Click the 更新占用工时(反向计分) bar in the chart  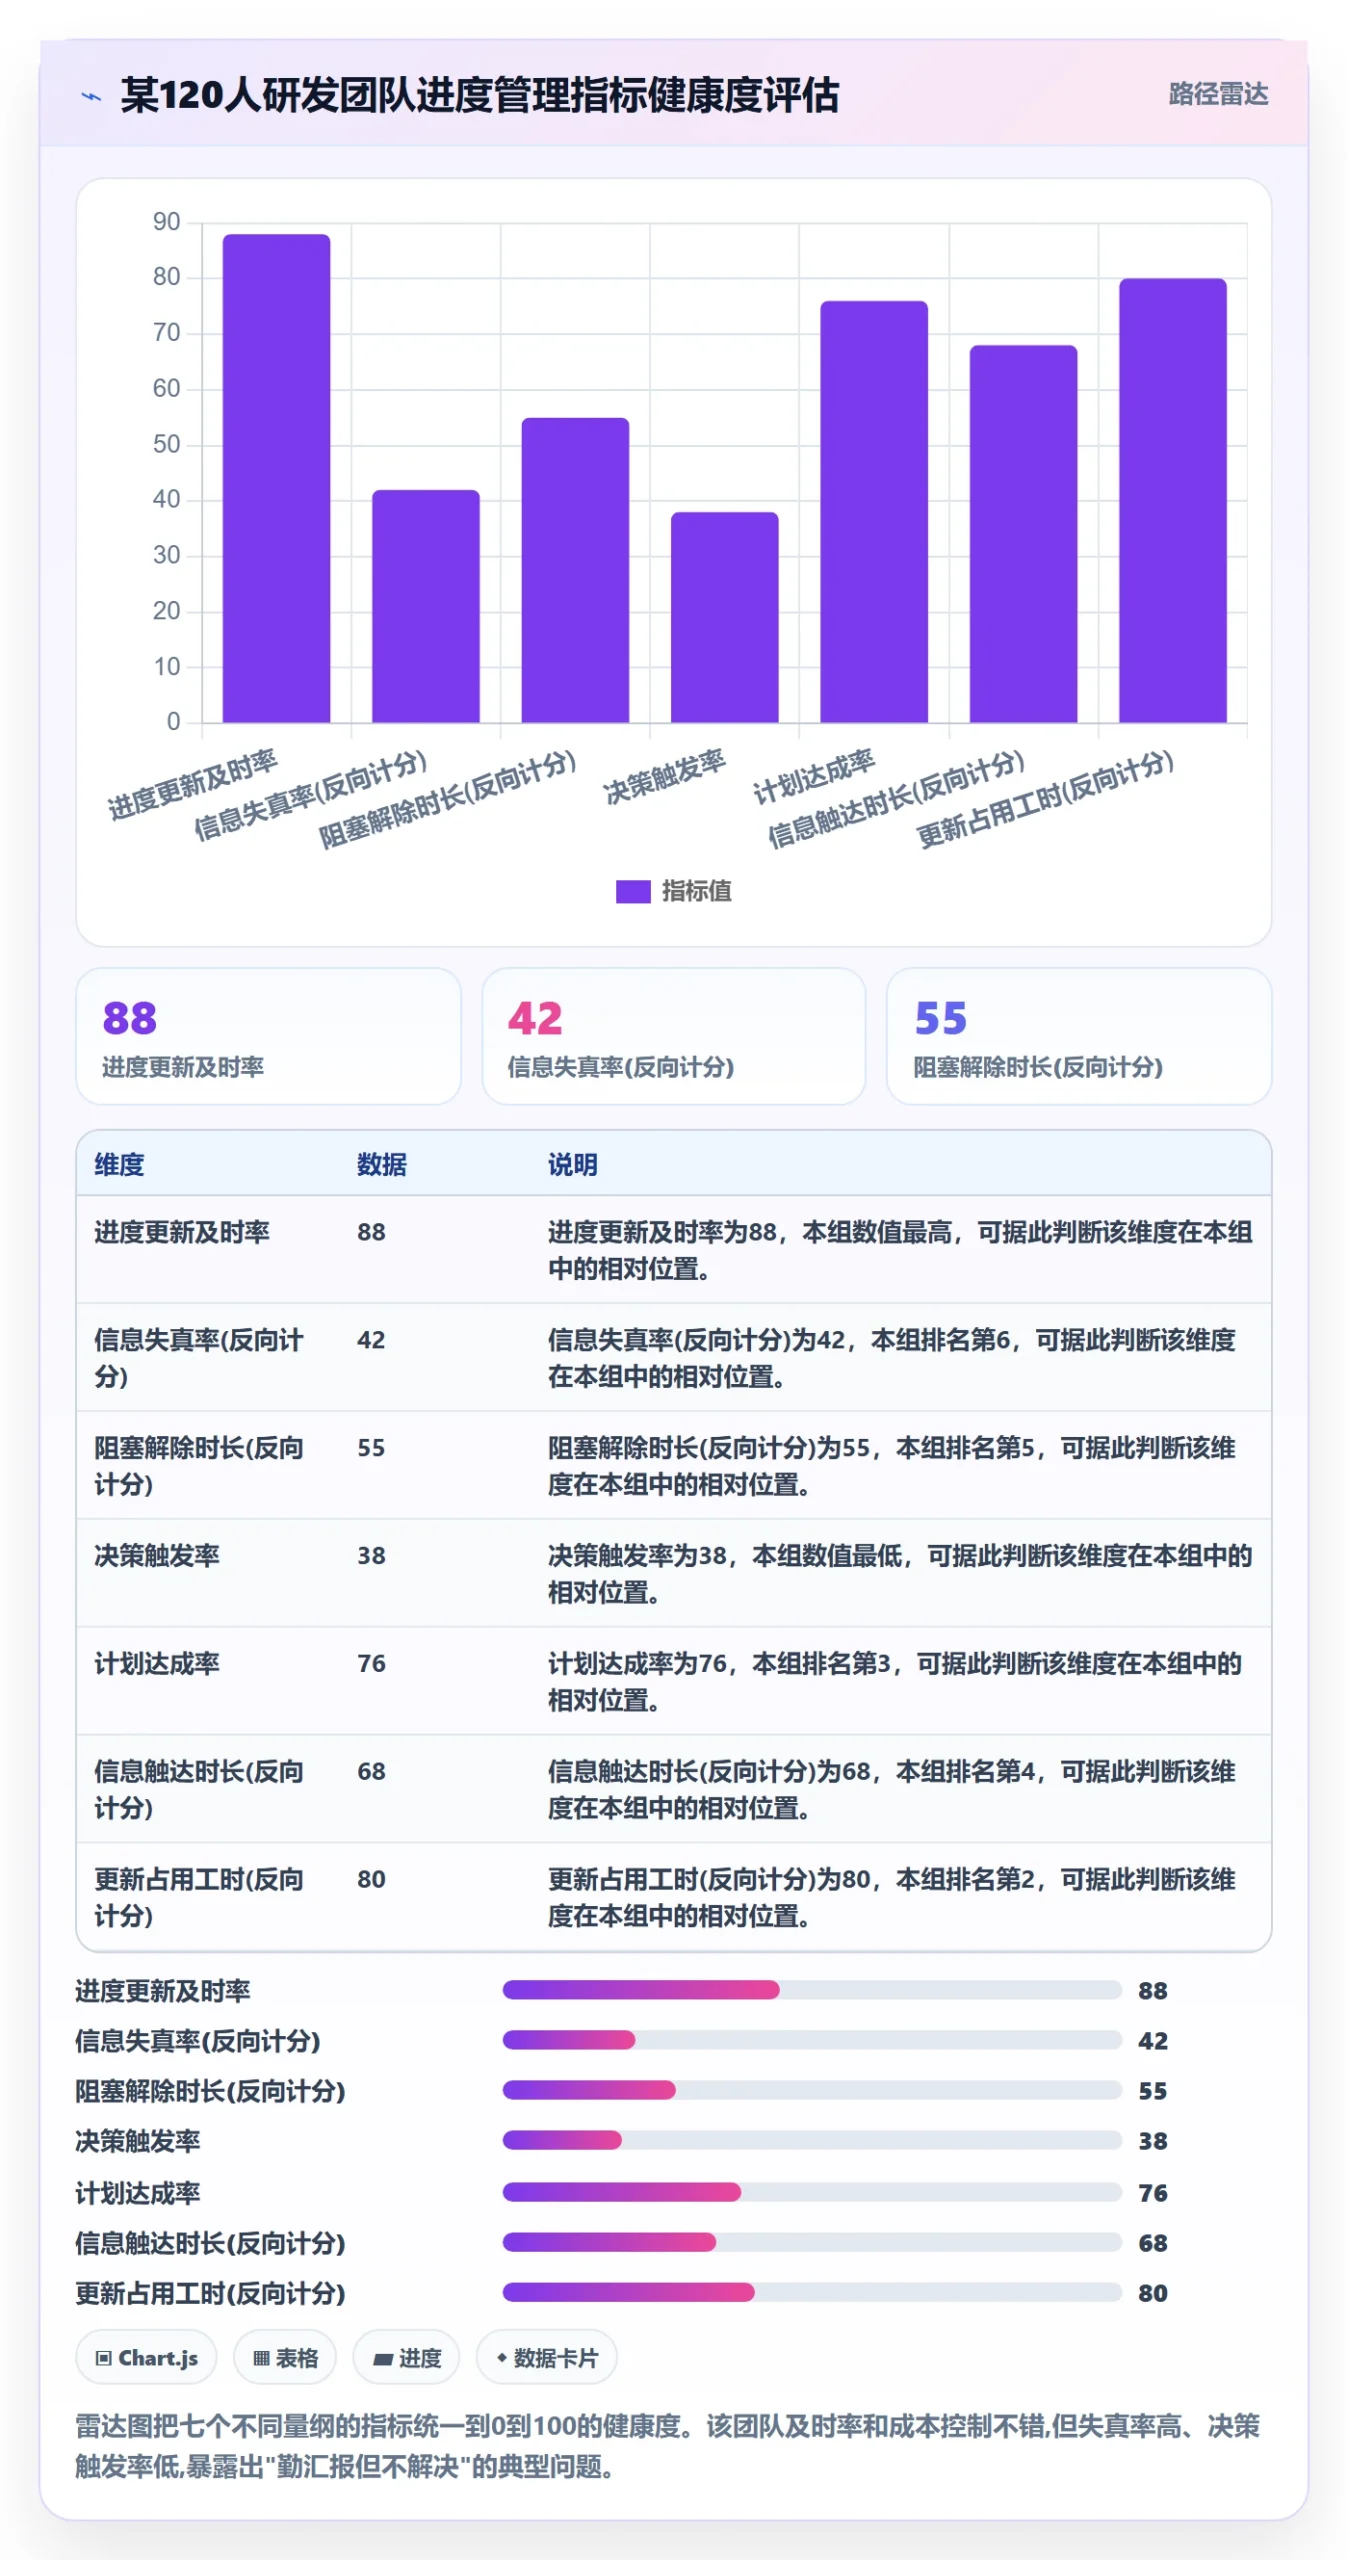pos(1172,500)
